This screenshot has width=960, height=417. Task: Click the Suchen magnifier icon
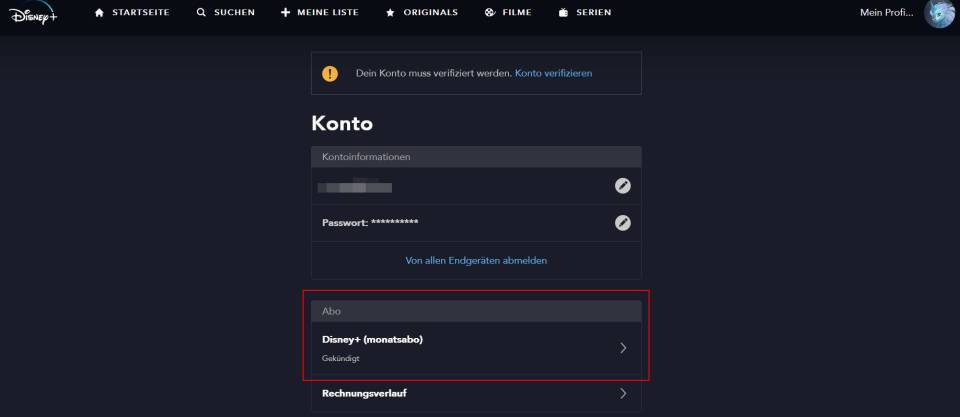201,13
